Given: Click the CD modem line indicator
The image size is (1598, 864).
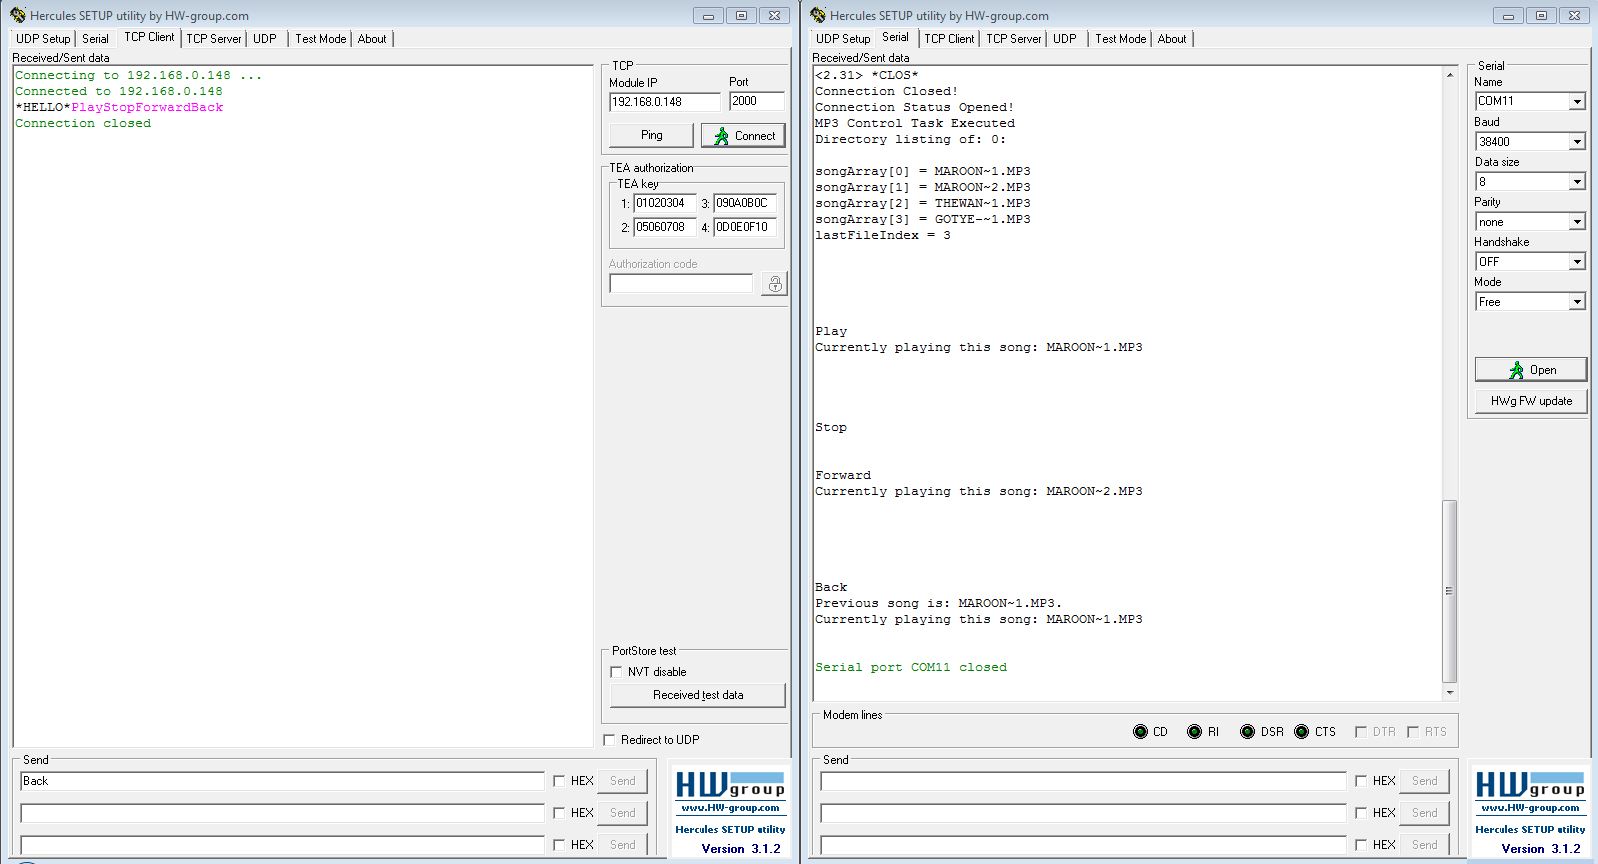Looking at the screenshot, I should [x=1140, y=732].
